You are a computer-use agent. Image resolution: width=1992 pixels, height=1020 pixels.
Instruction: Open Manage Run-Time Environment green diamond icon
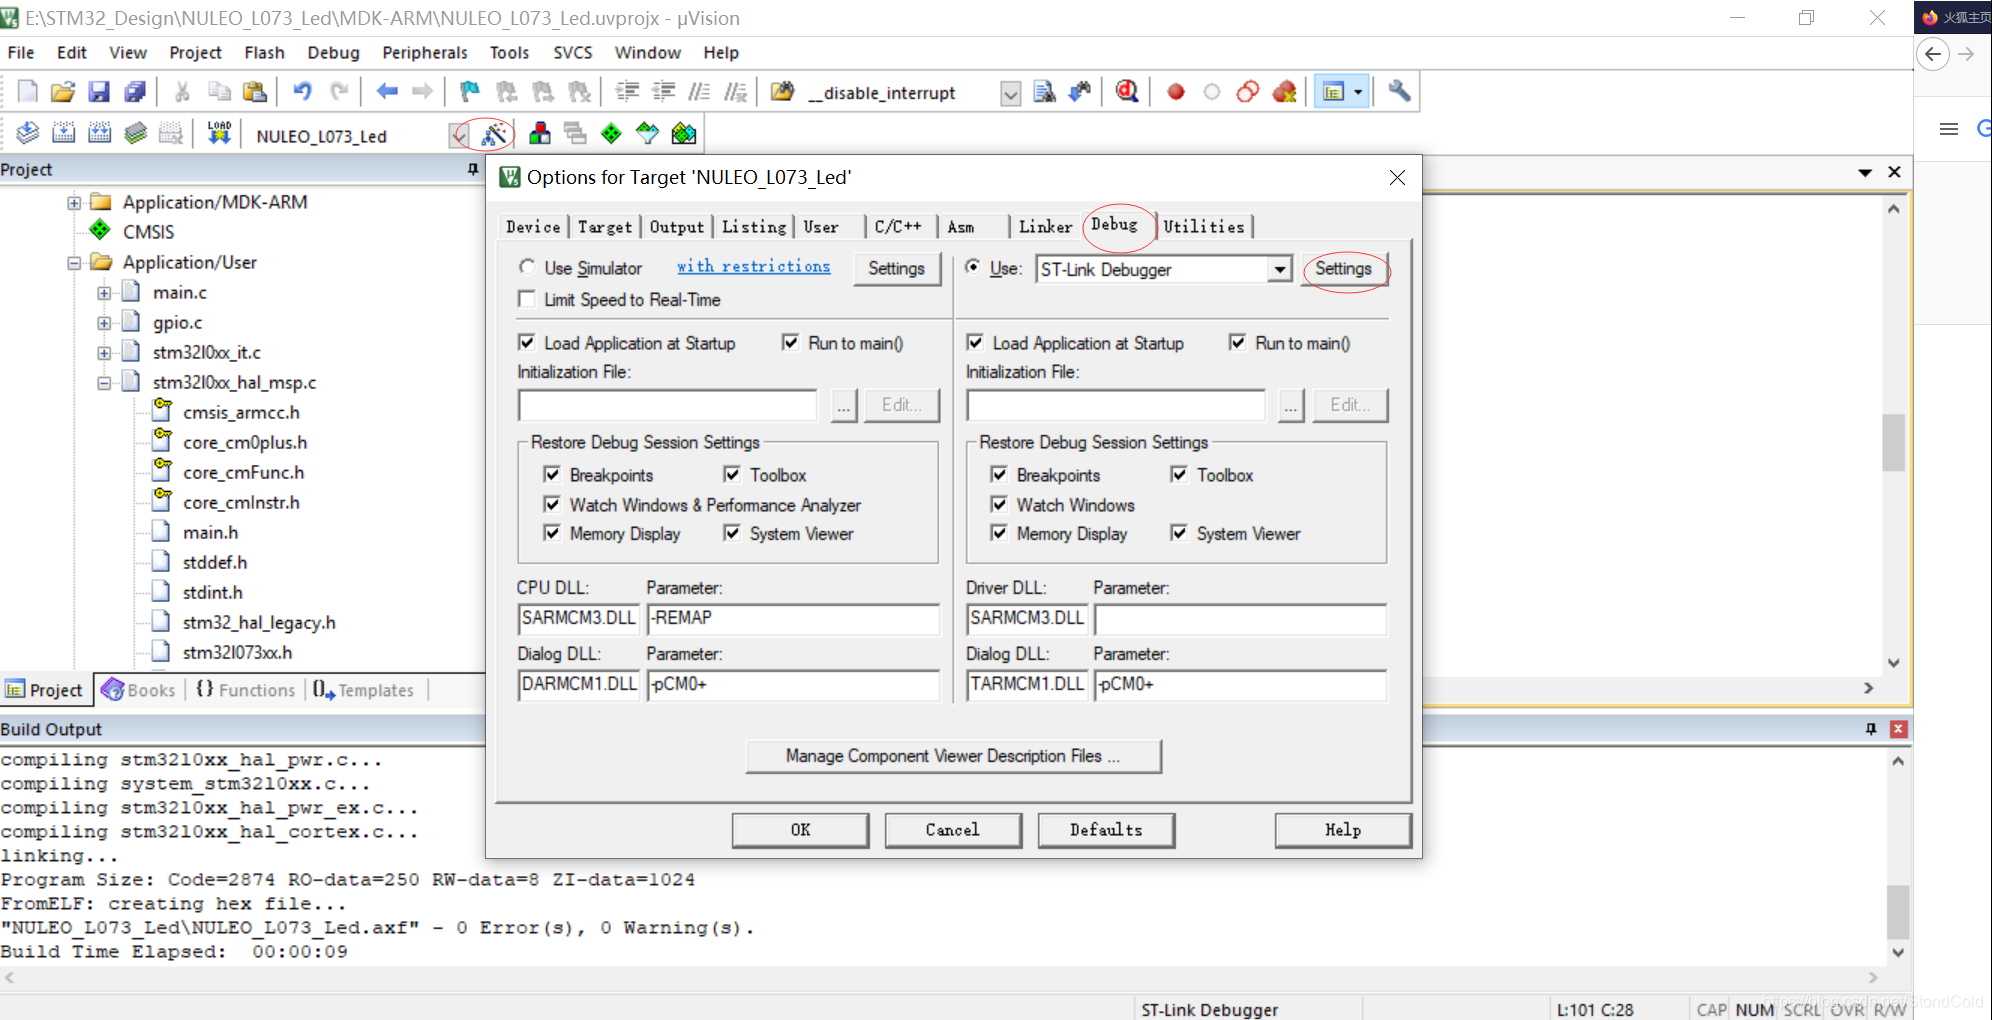pyautogui.click(x=611, y=133)
